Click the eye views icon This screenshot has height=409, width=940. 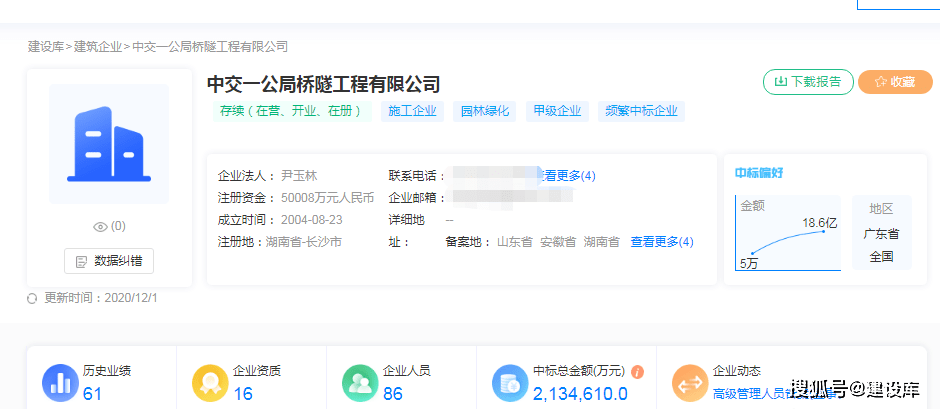(x=101, y=227)
